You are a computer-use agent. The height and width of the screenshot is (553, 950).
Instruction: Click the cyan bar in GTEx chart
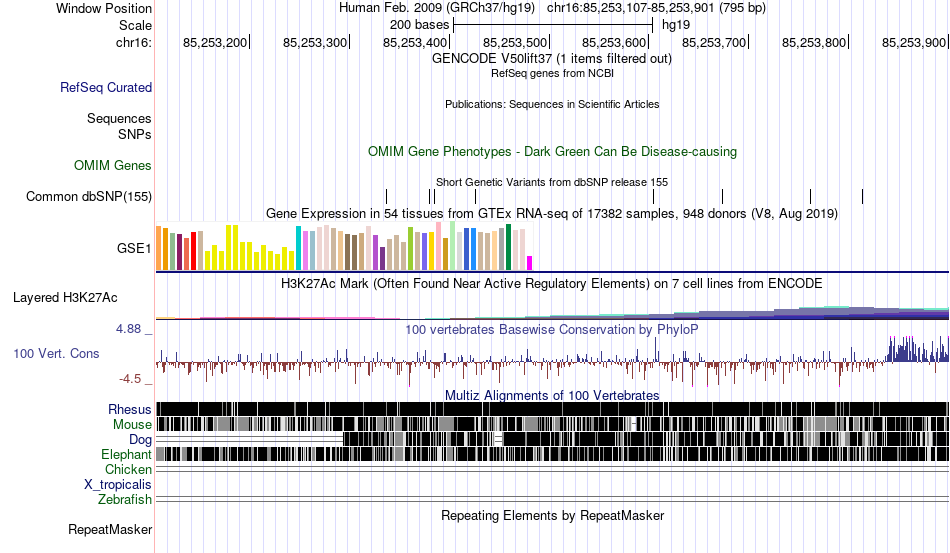[x=298, y=248]
